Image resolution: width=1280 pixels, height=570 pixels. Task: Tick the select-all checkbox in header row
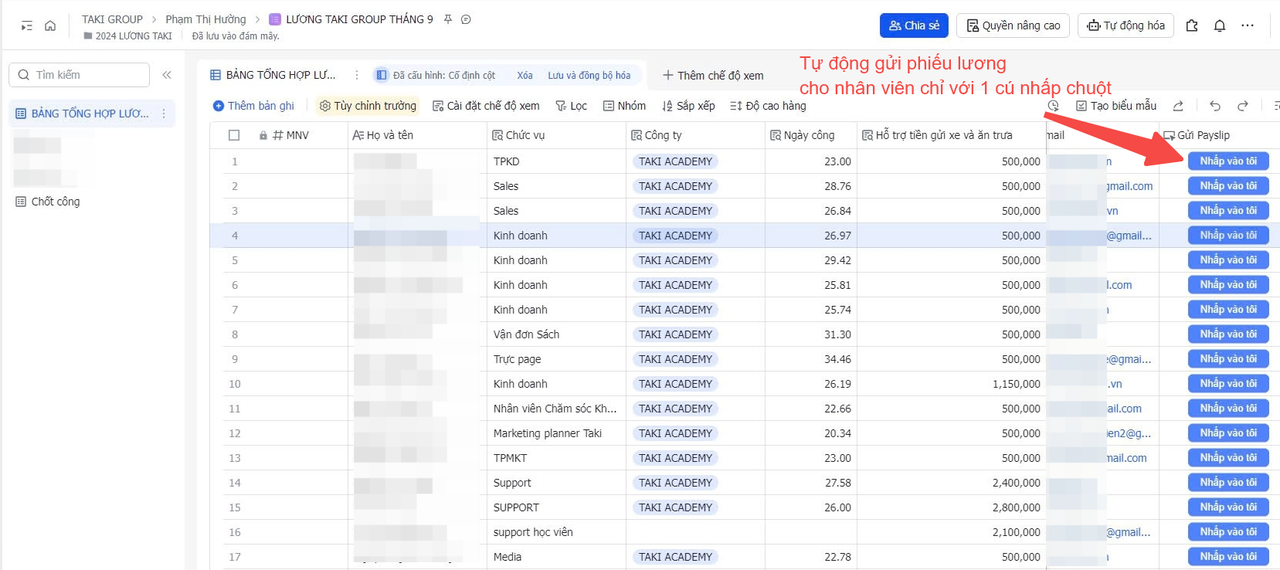pos(234,135)
